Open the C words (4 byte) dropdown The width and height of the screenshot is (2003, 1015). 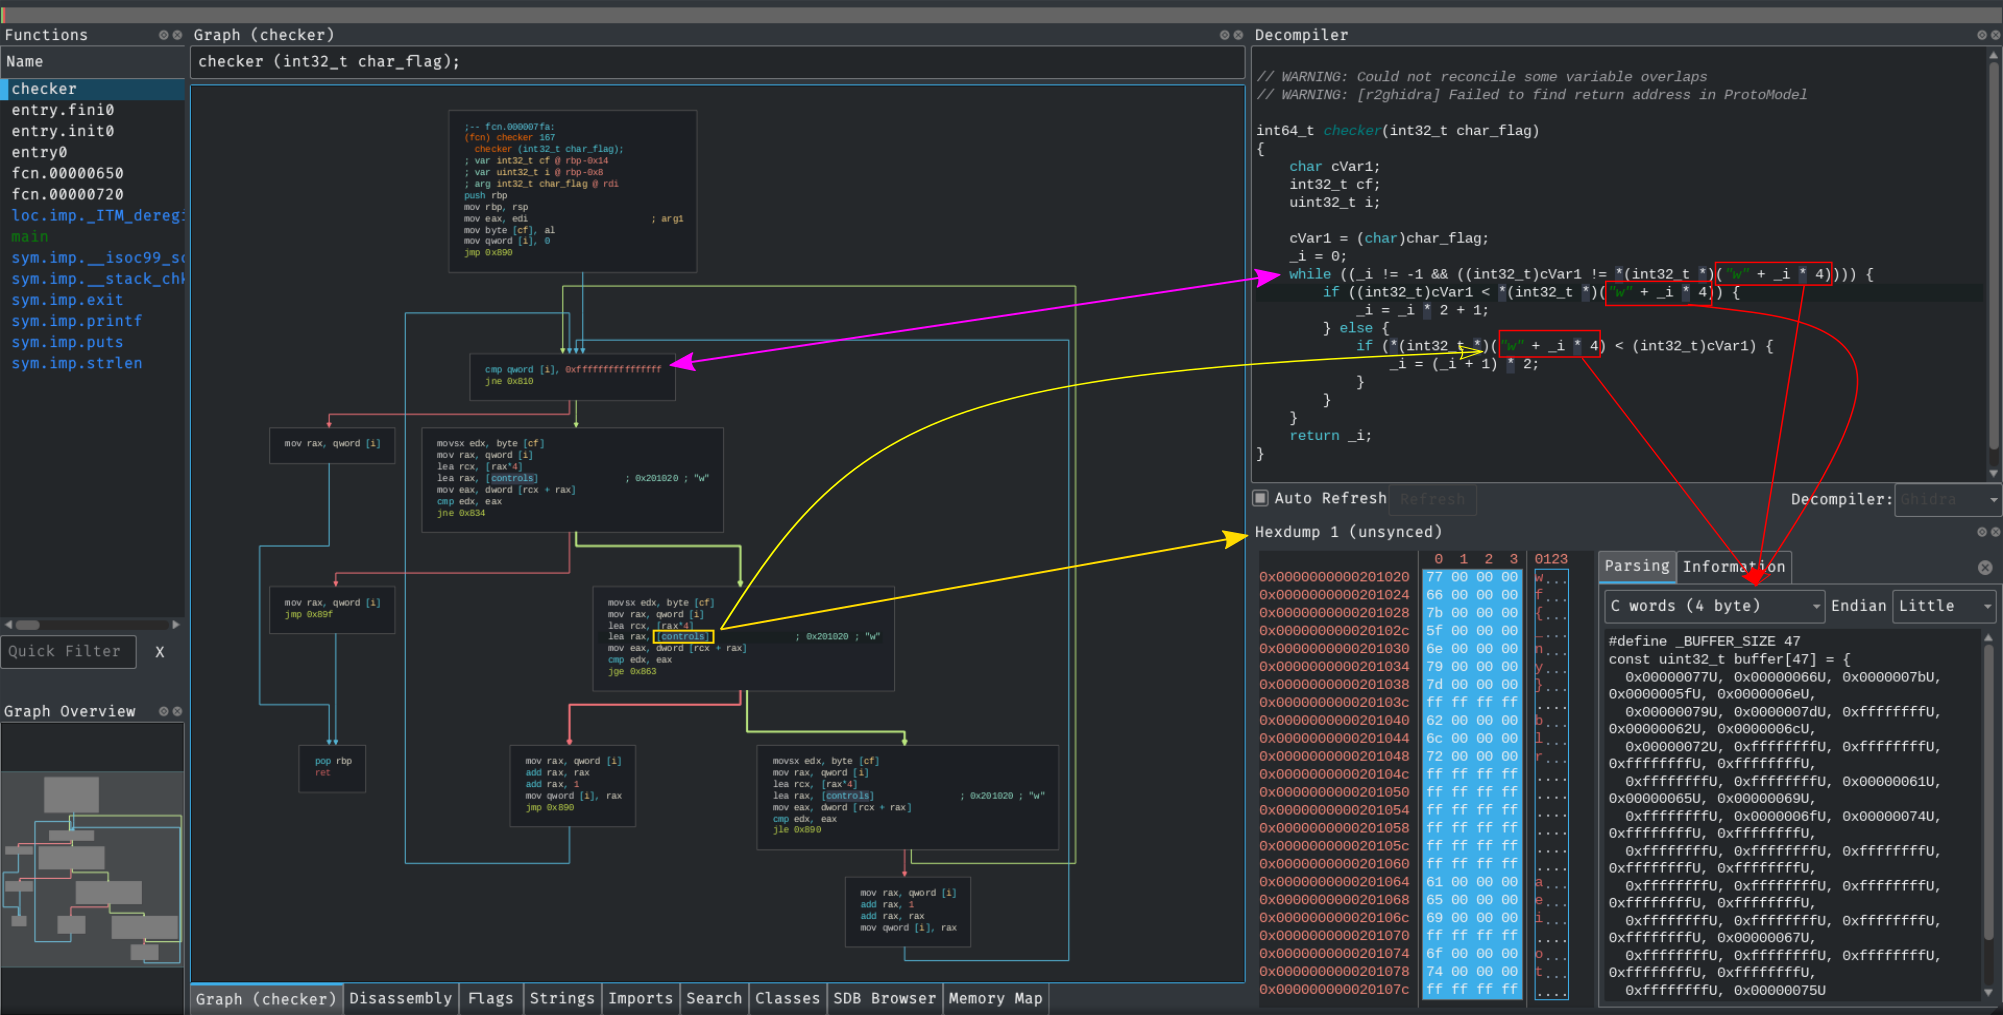tap(1714, 606)
